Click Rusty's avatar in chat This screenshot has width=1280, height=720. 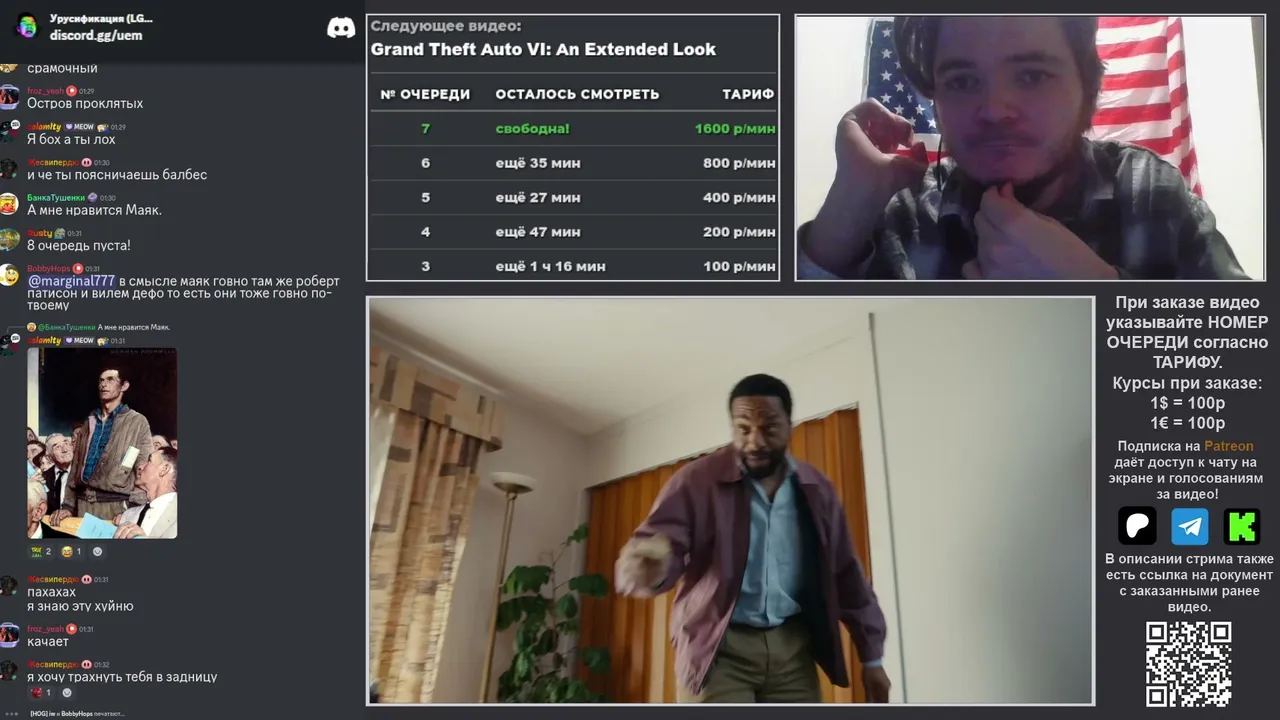9,239
